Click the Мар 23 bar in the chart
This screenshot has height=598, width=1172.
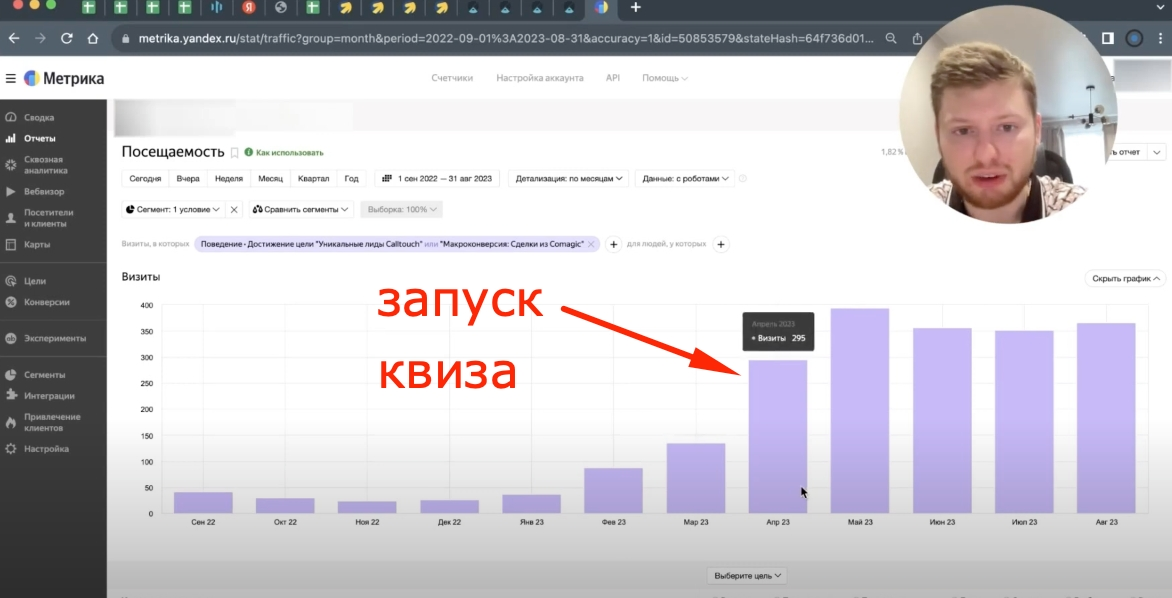695,478
